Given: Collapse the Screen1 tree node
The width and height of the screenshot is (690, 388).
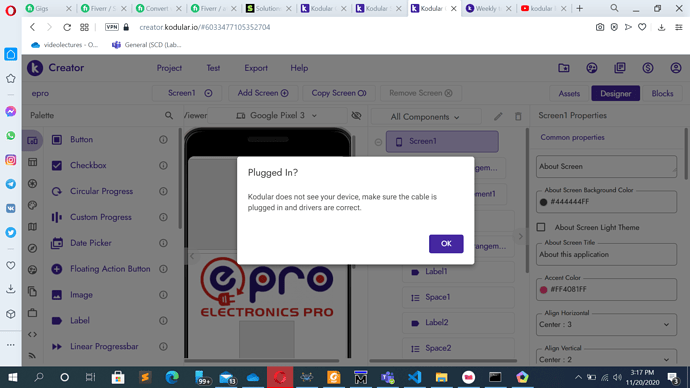Looking at the screenshot, I should [378, 142].
